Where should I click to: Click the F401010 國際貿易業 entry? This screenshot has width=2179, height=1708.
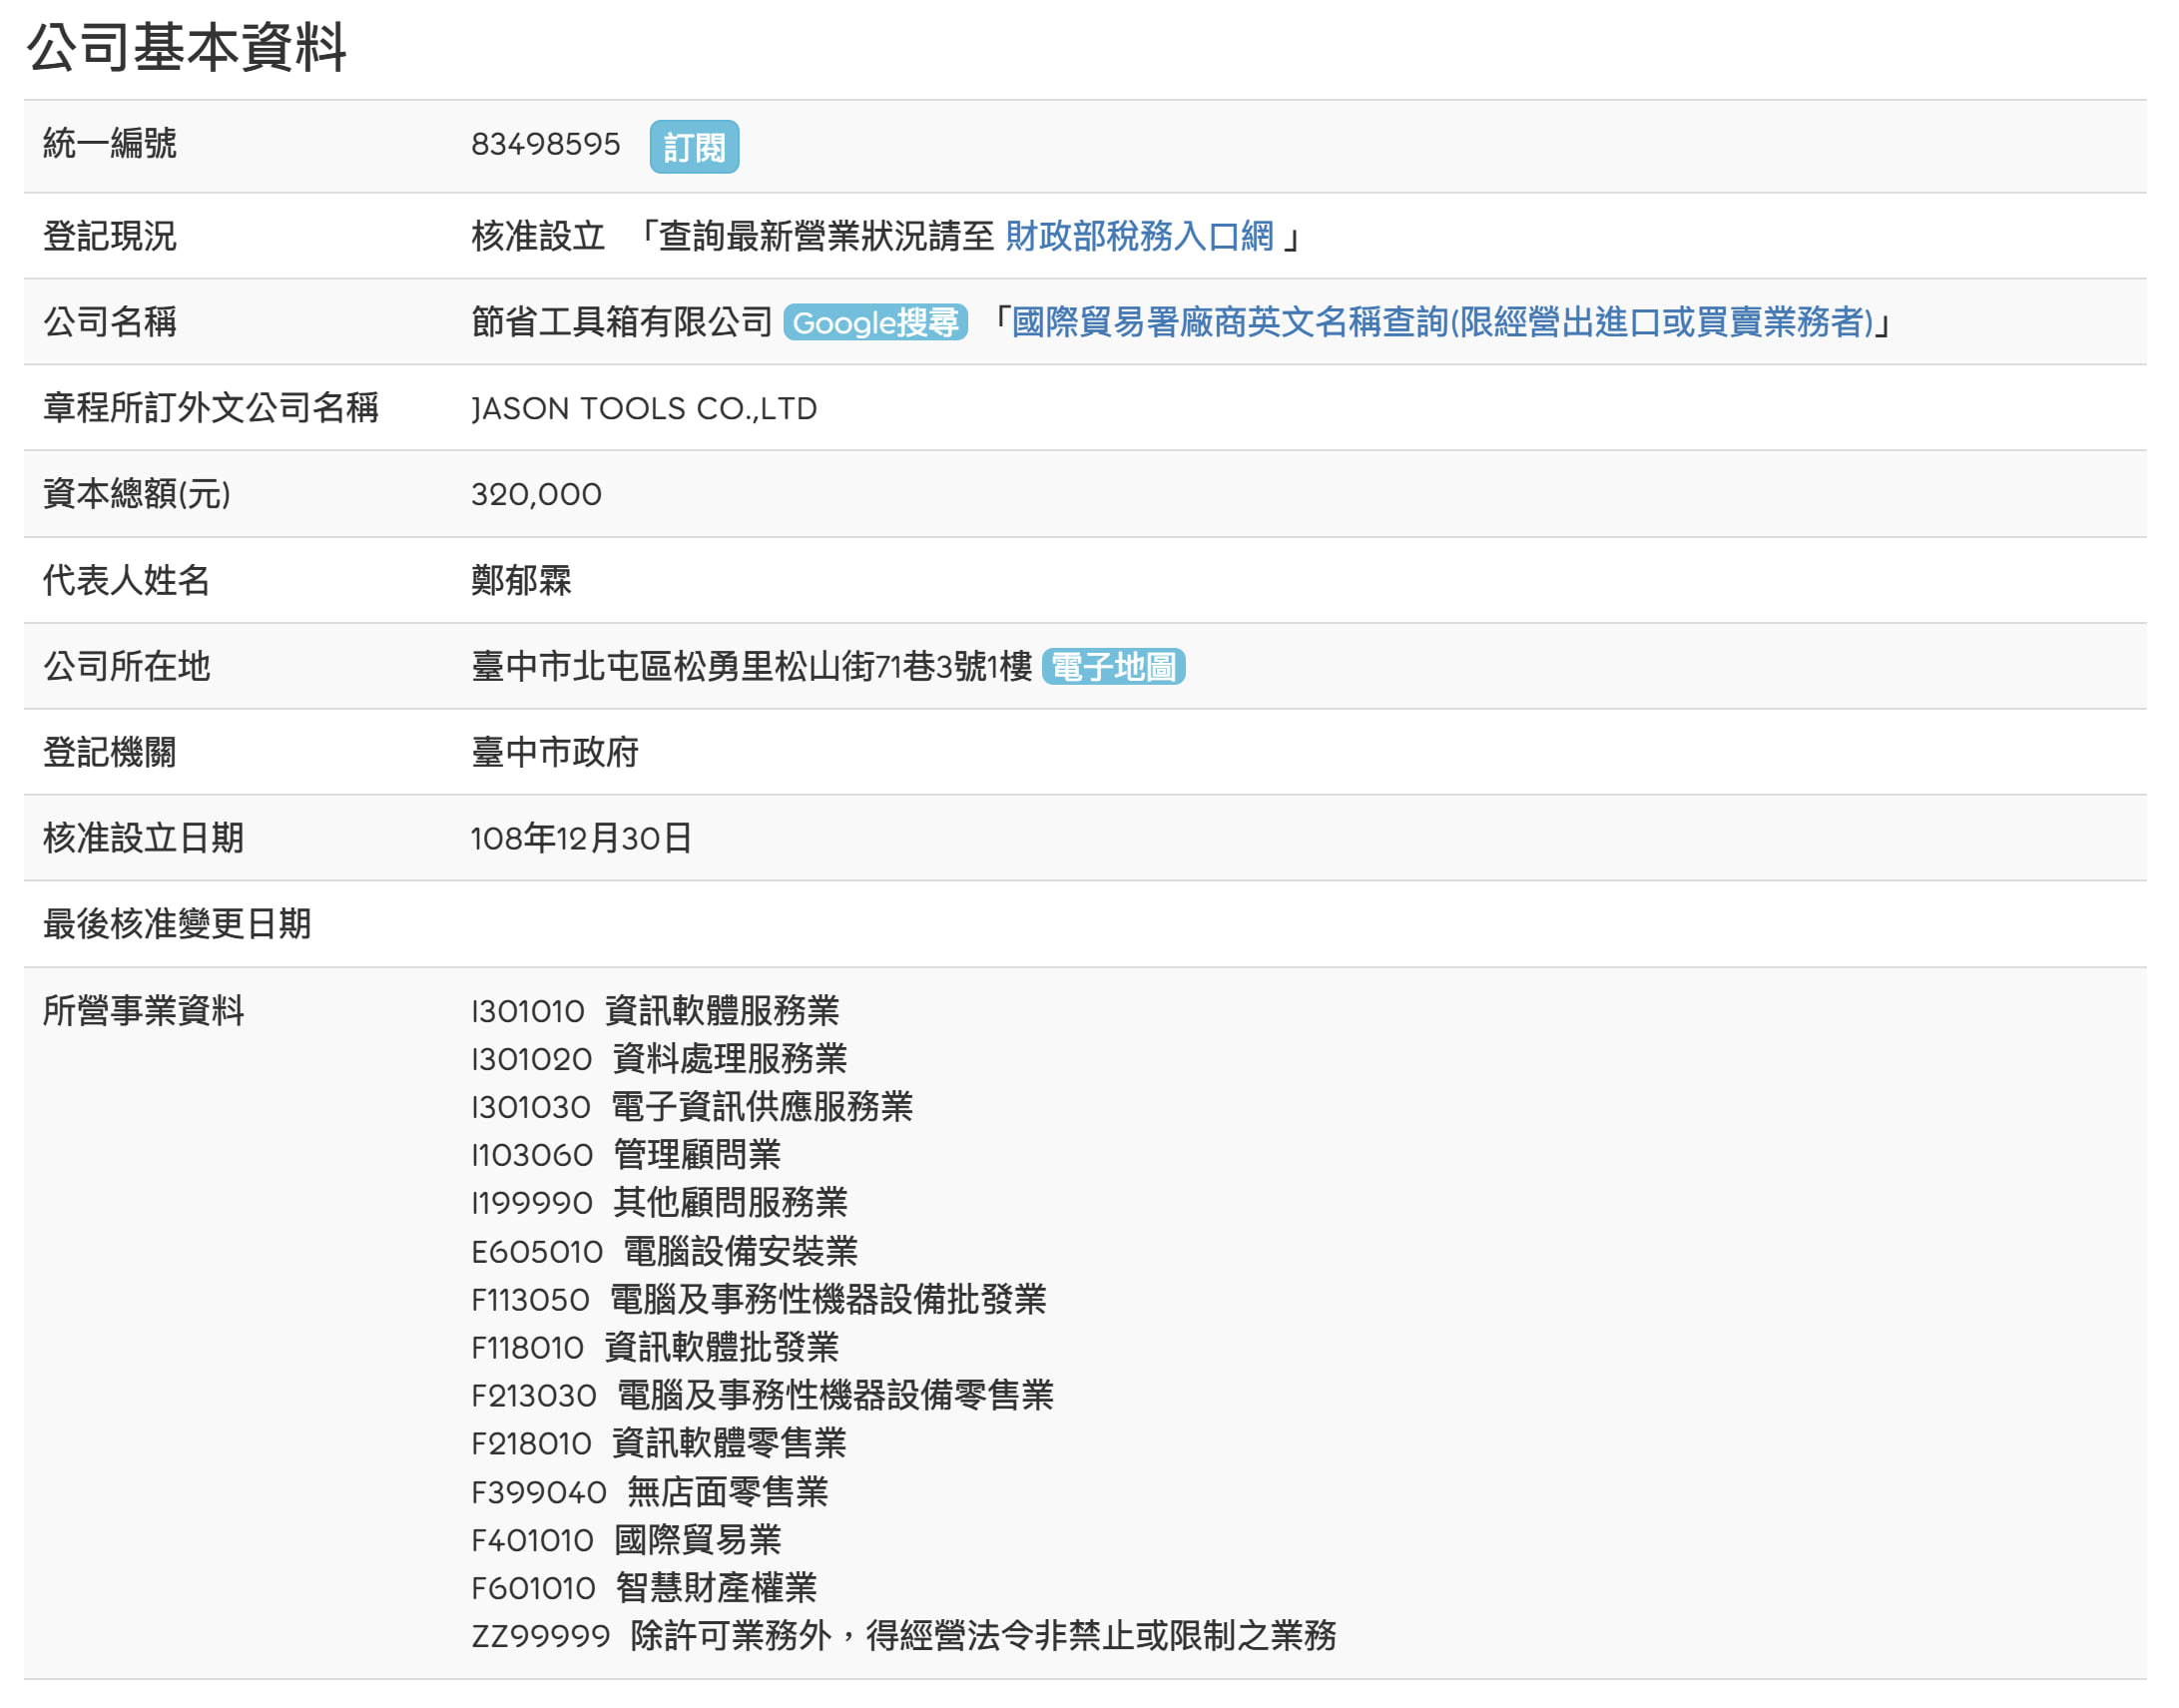click(x=626, y=1540)
